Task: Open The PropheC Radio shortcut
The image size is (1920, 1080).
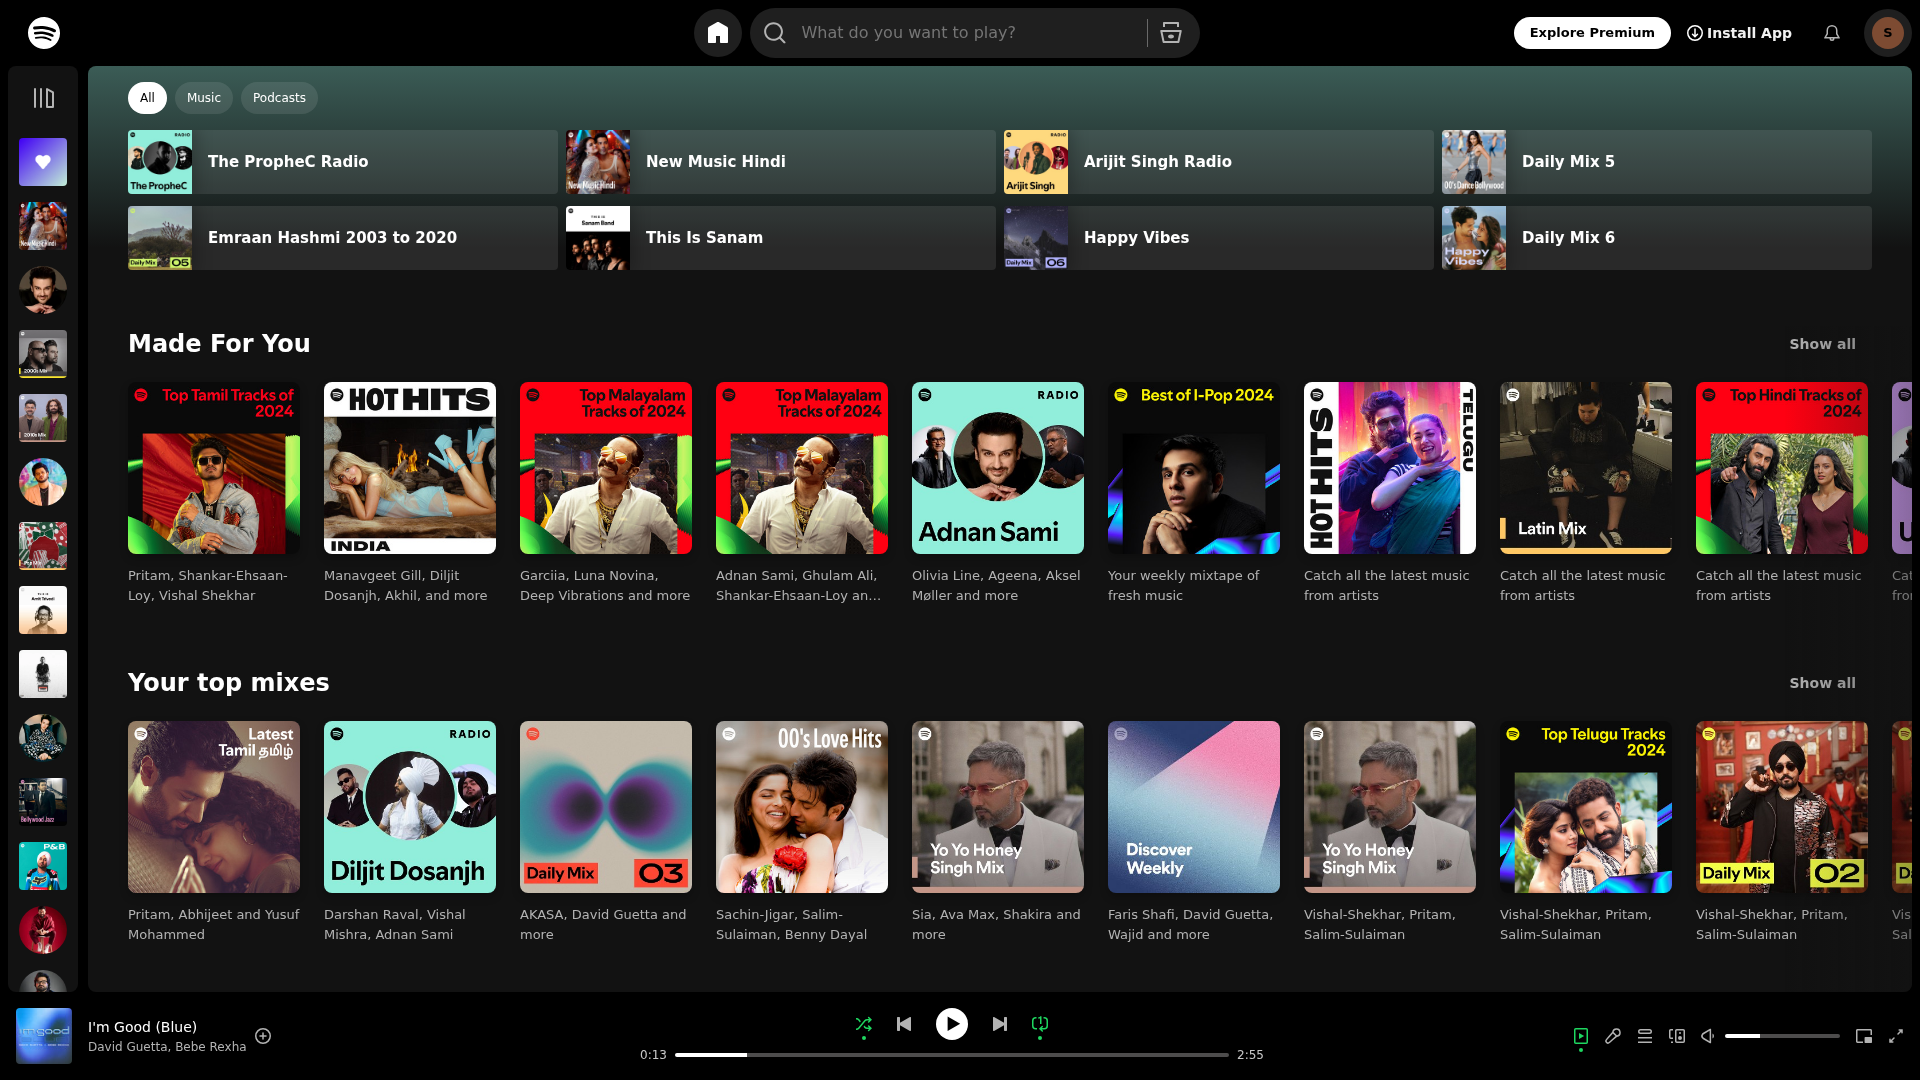Action: click(x=343, y=162)
